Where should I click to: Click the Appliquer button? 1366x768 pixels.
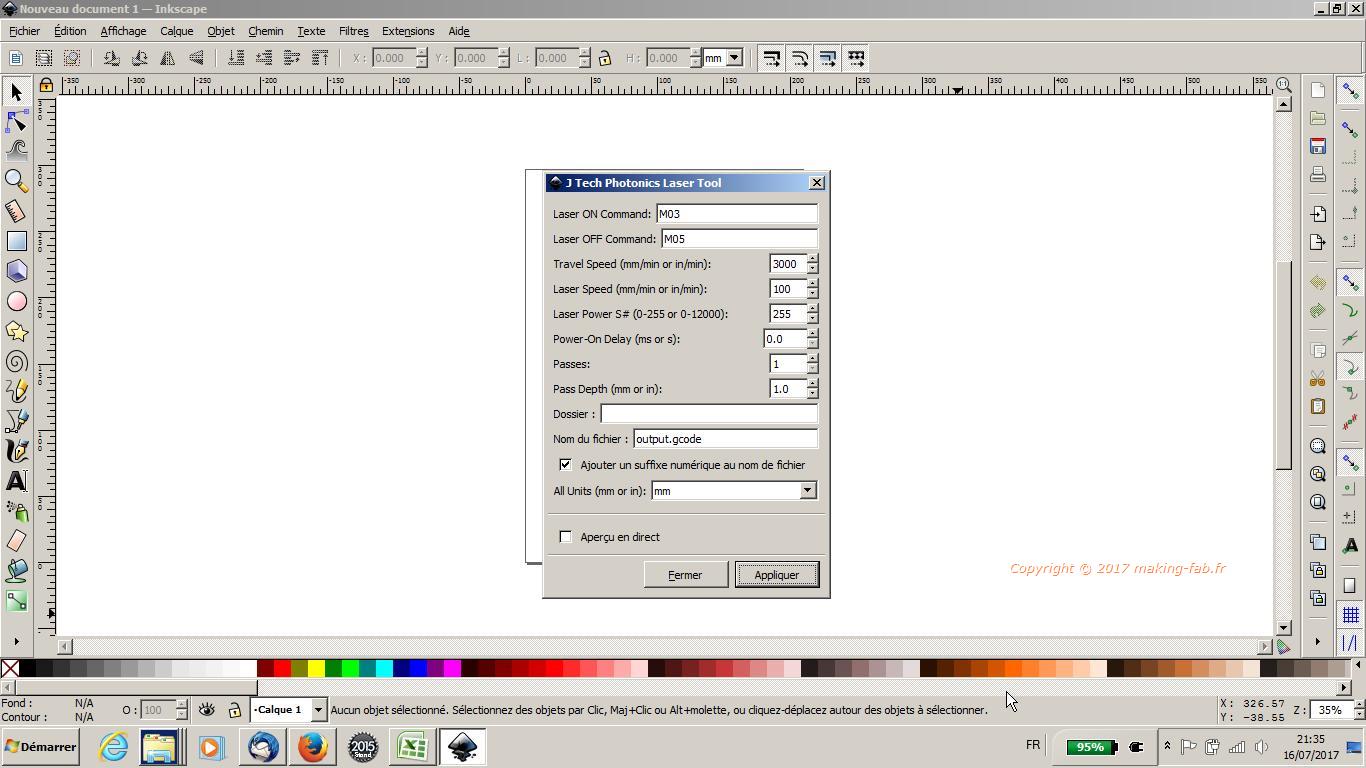(776, 575)
